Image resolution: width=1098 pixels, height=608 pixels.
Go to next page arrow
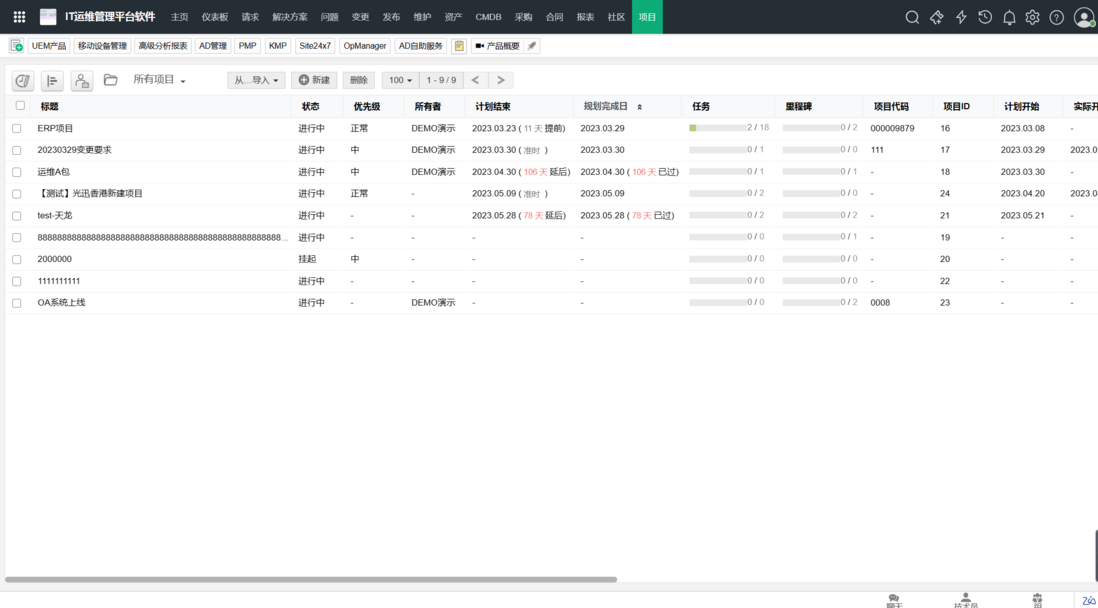click(501, 80)
